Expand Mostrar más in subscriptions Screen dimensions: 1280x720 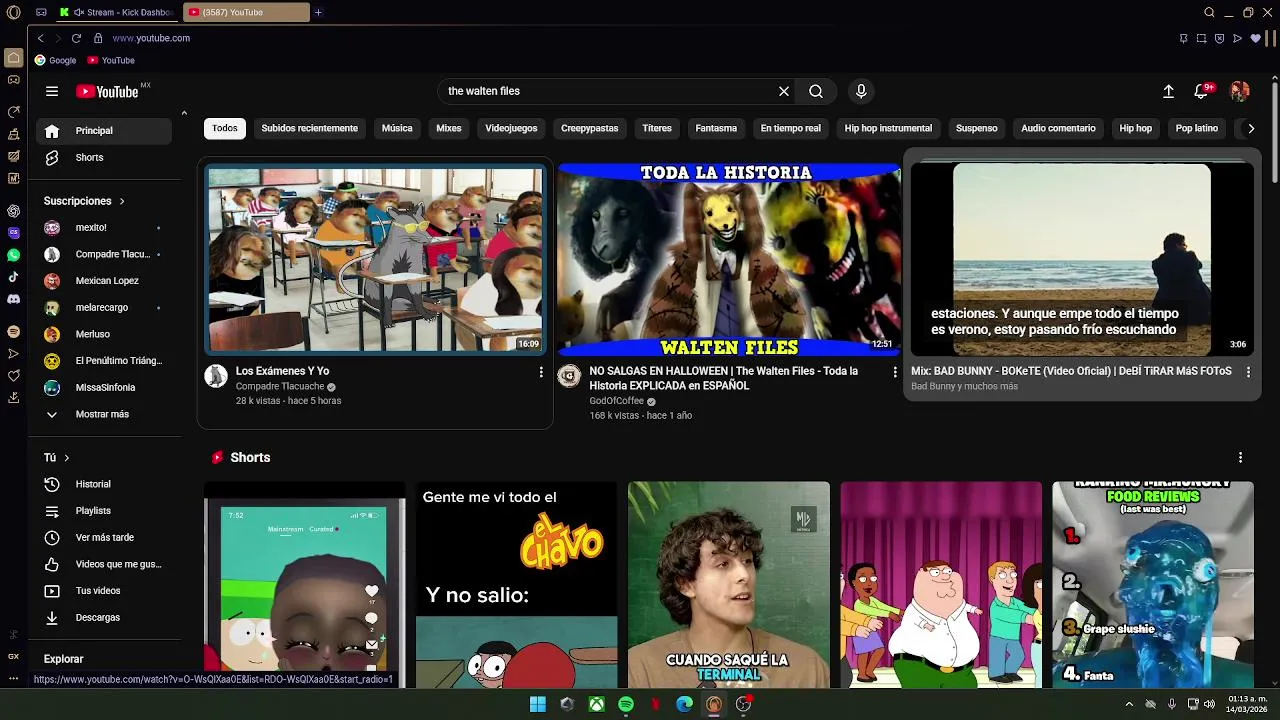(104, 414)
